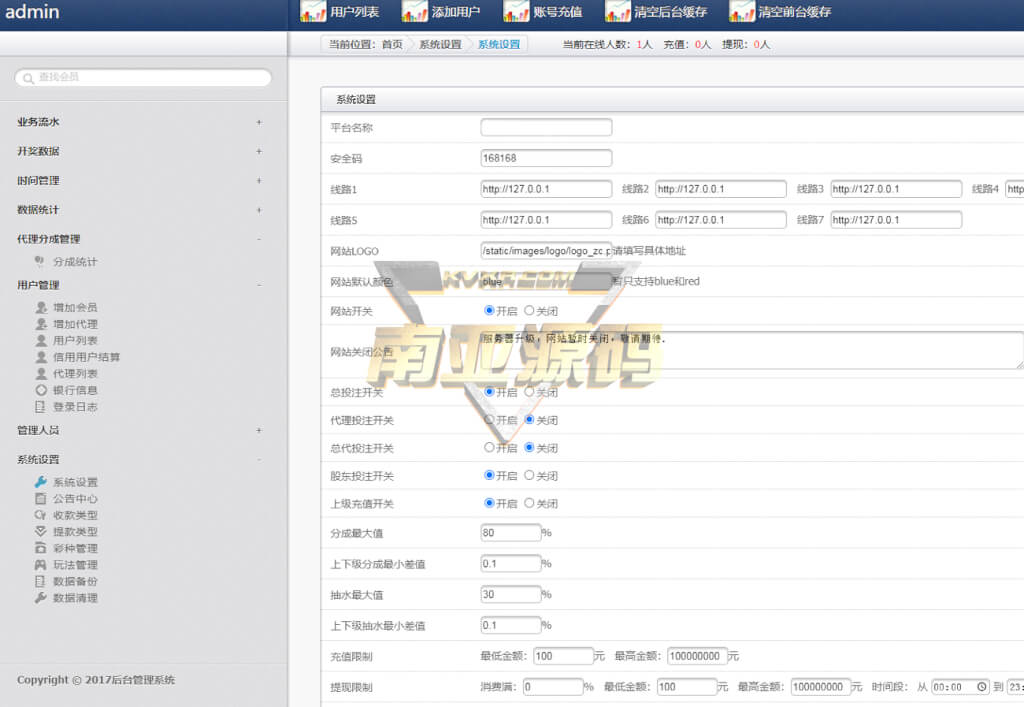The width and height of the screenshot is (1024, 707).
Task: Click the 收款类型 icon
Action: click(x=40, y=515)
